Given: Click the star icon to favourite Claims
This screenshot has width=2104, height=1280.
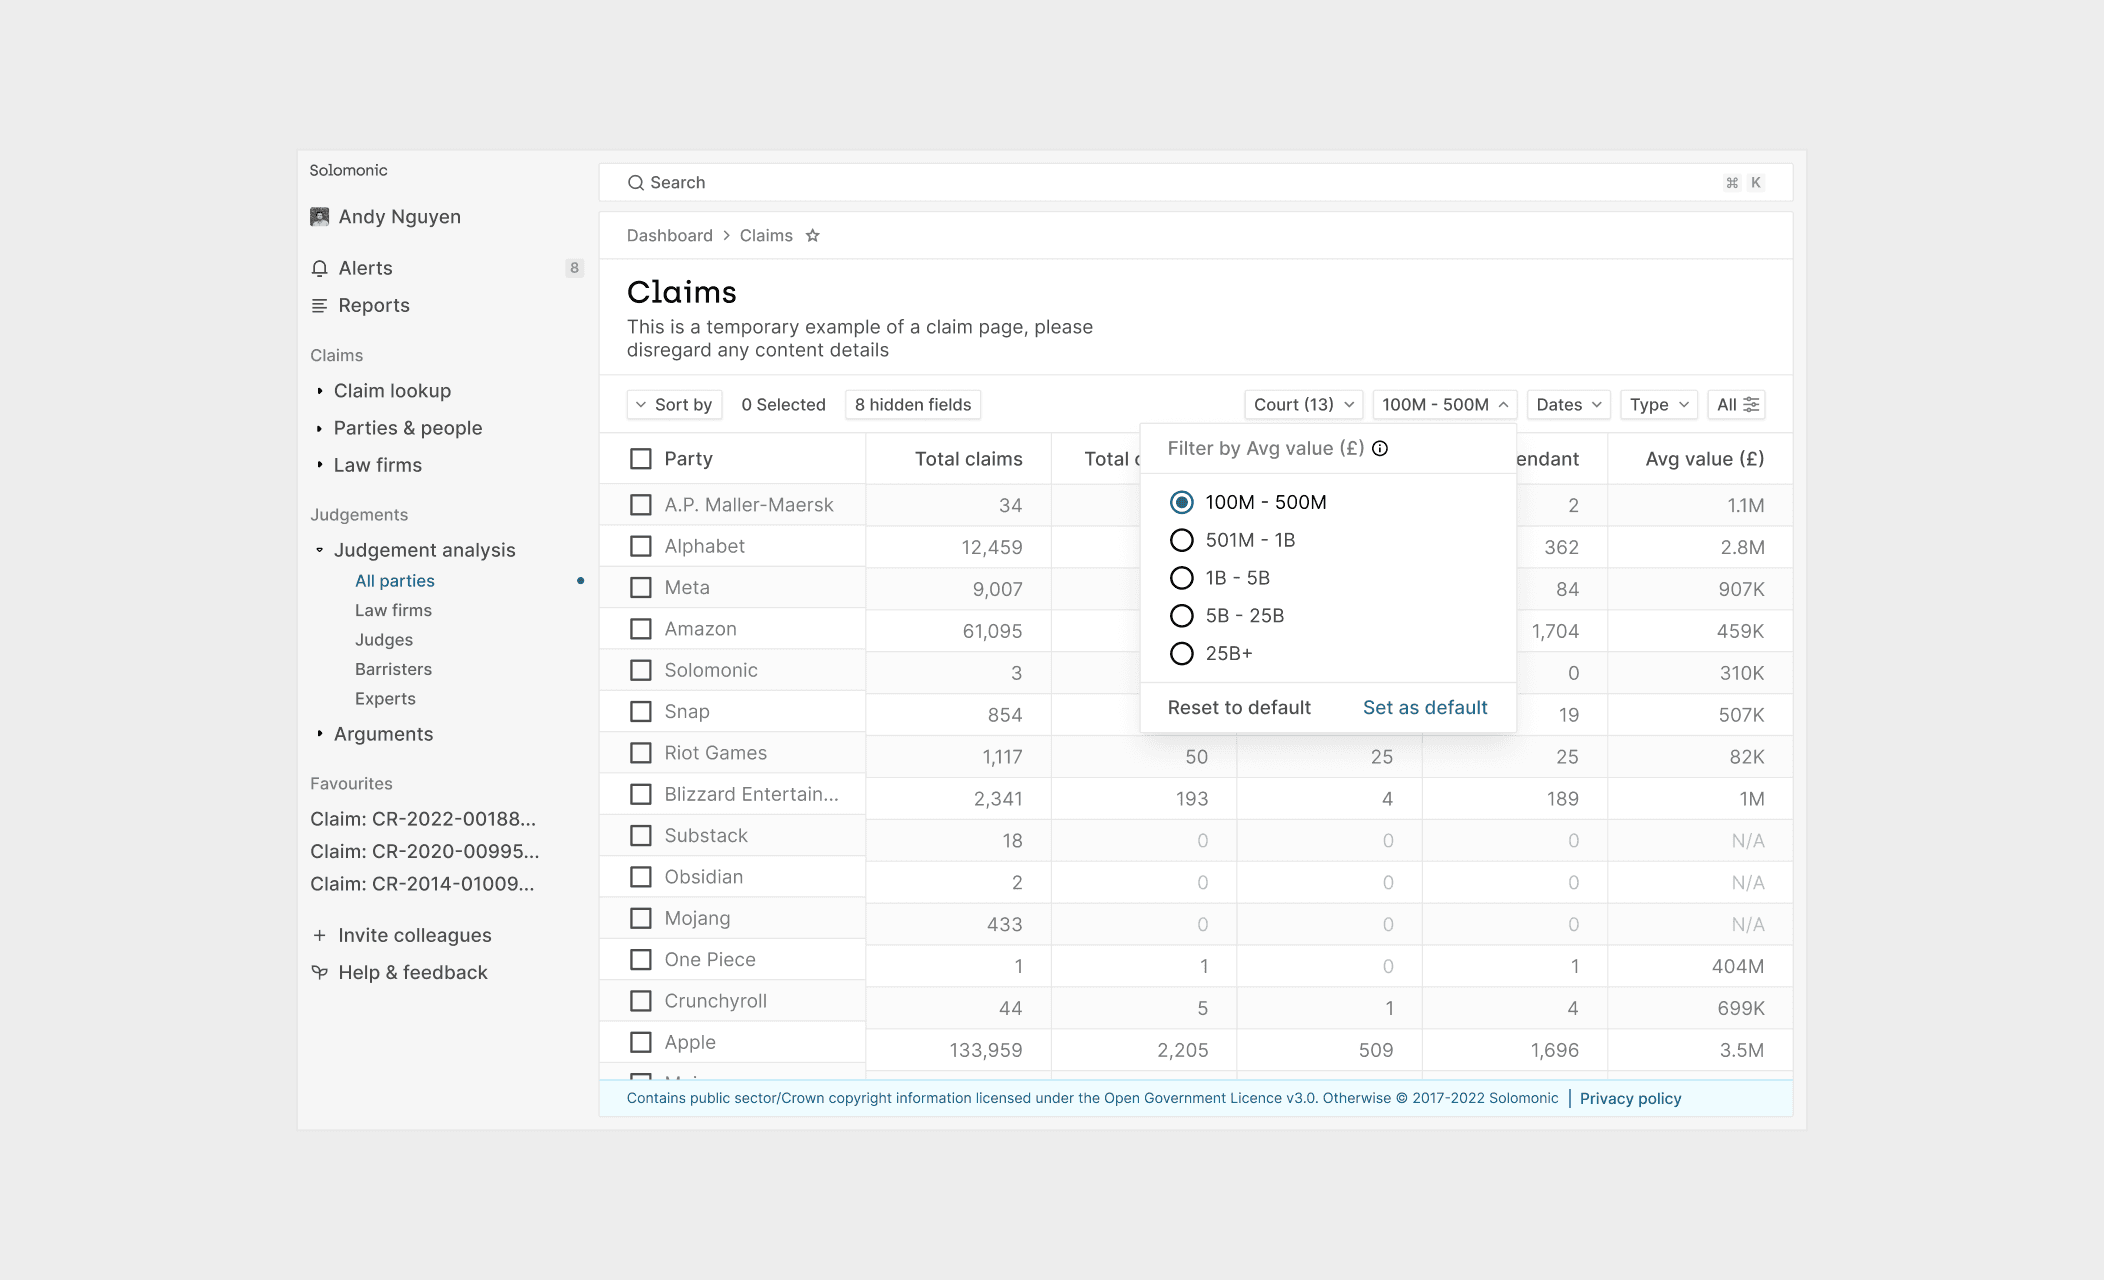Looking at the screenshot, I should coord(813,236).
